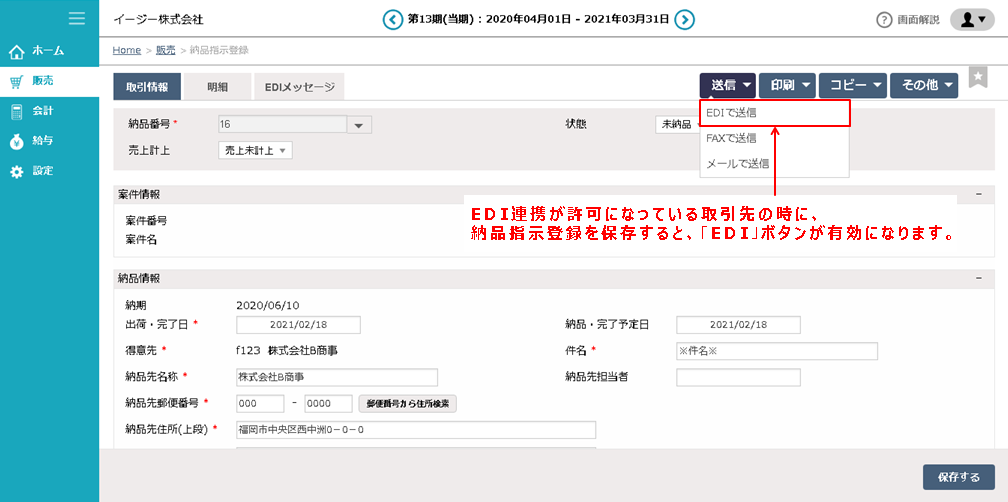Open the 印刷 dropdown button
The image size is (1008, 502).
coord(787,86)
